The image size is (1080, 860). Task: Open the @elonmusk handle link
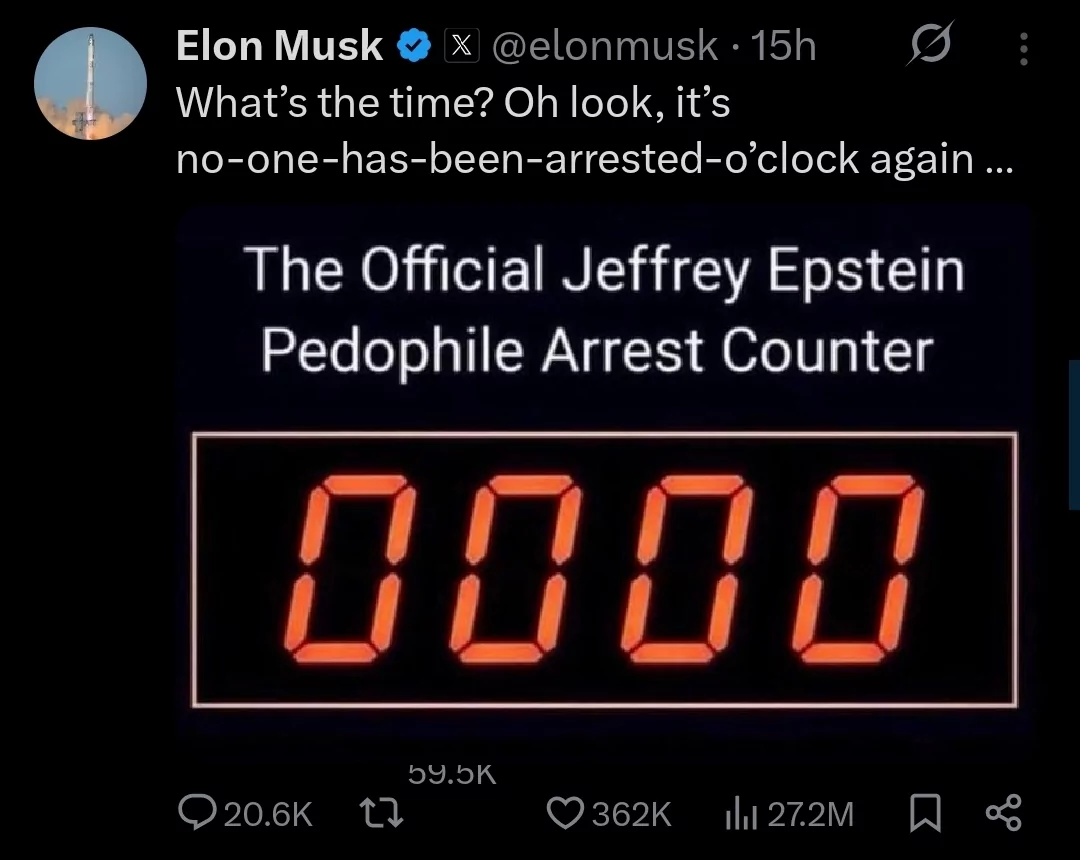tap(607, 46)
